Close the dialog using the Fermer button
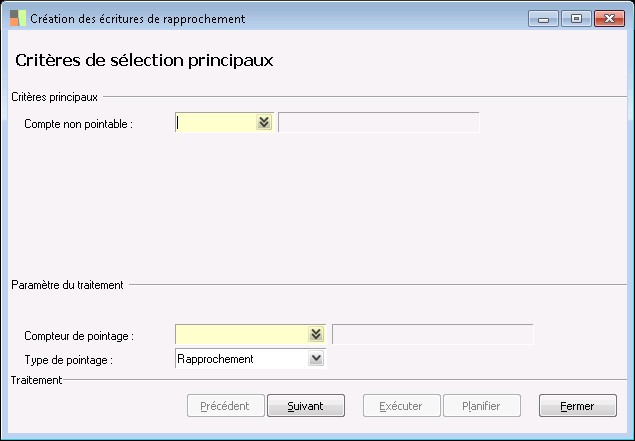 (577, 406)
